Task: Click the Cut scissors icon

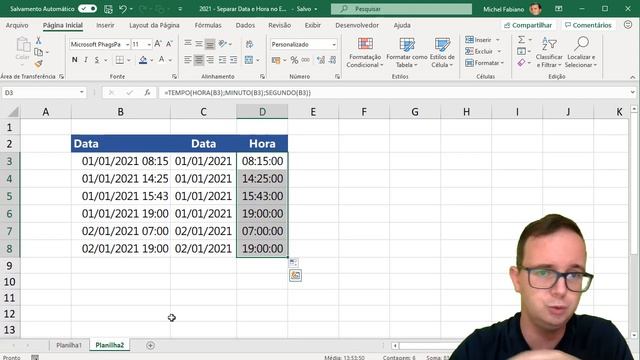Action: click(38, 40)
